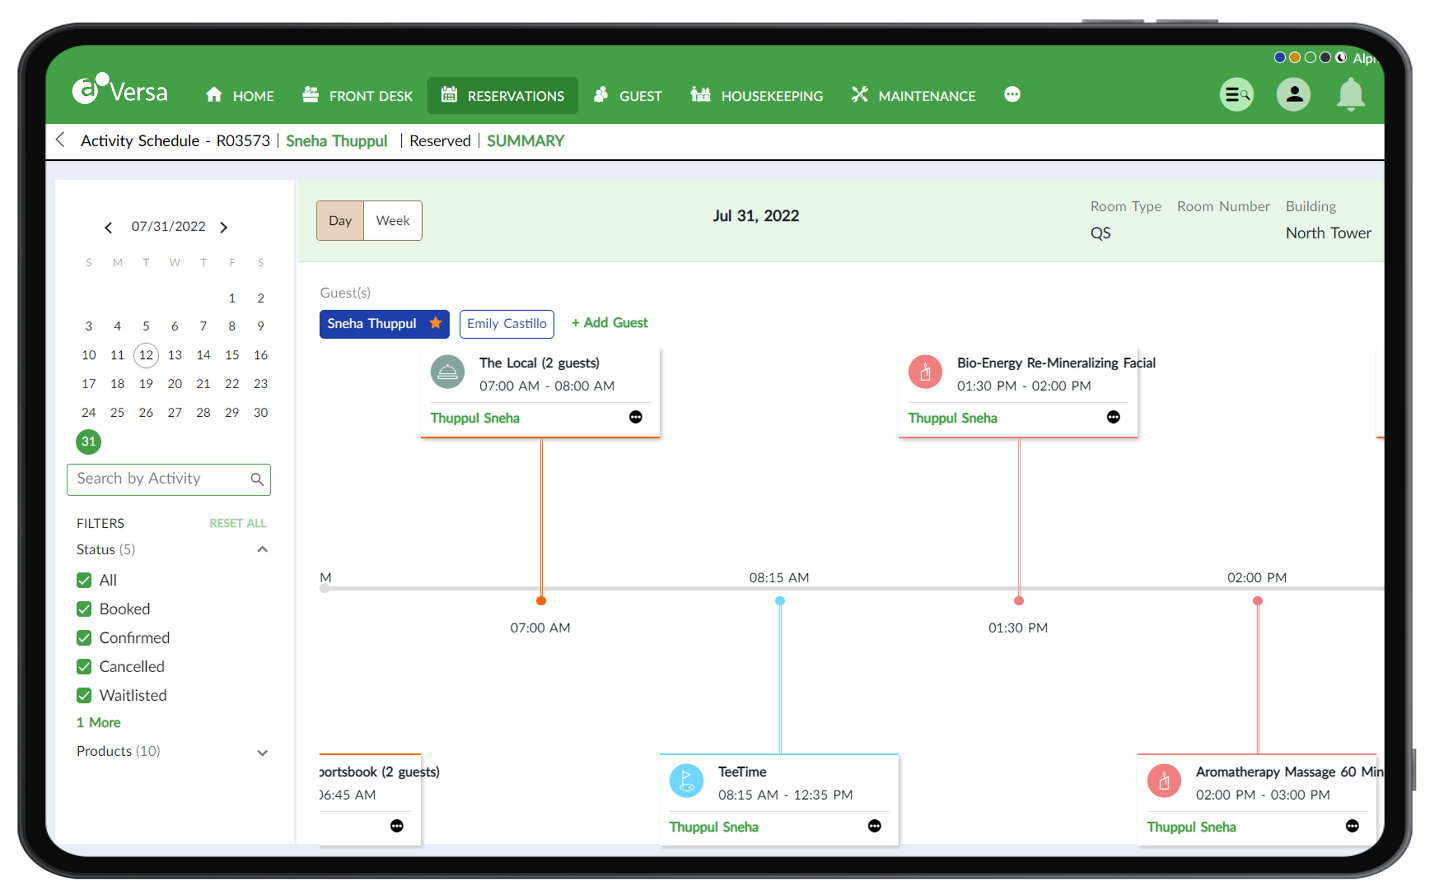Switch to the Week view tab
Image resolution: width=1435 pixels, height=896 pixels.
393,221
